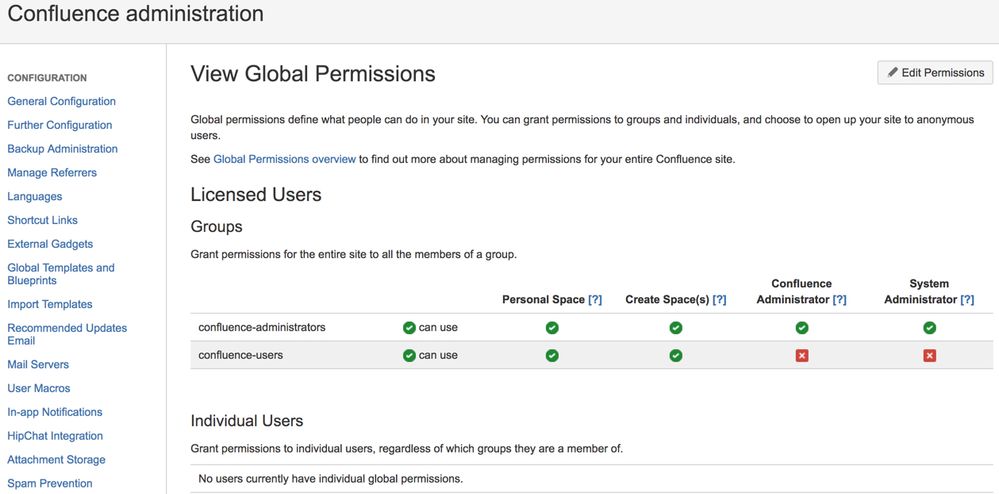999x494 pixels.
Task: Select Languages in the sidebar
Action: tap(35, 196)
